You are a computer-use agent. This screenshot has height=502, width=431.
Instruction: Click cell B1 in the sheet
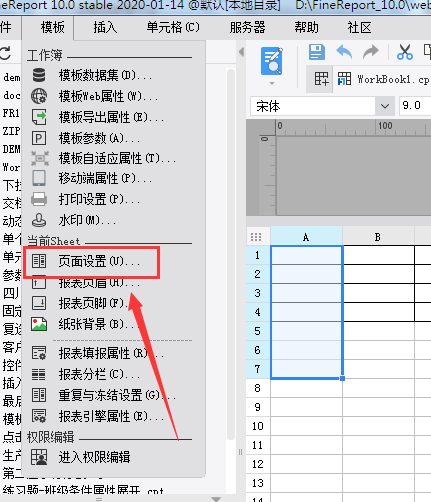[379, 255]
